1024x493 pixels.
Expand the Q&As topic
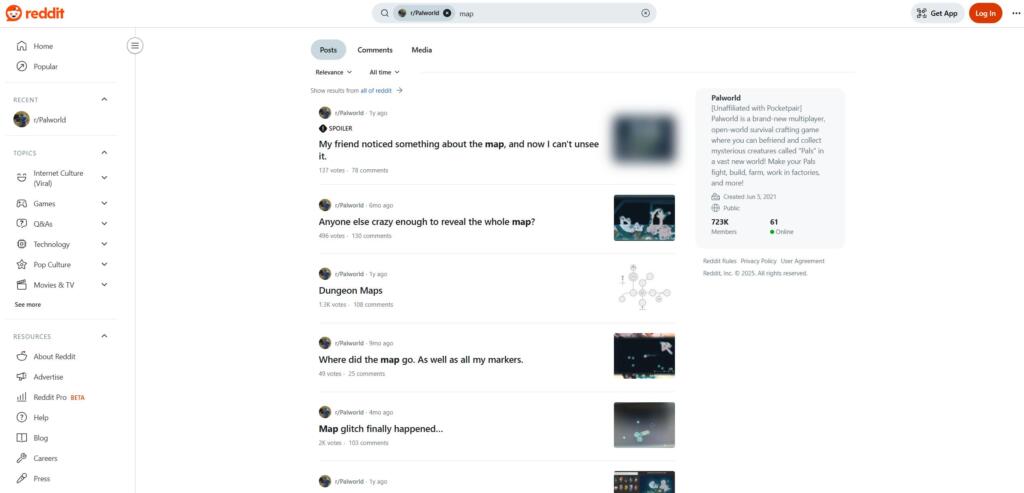tap(104, 224)
